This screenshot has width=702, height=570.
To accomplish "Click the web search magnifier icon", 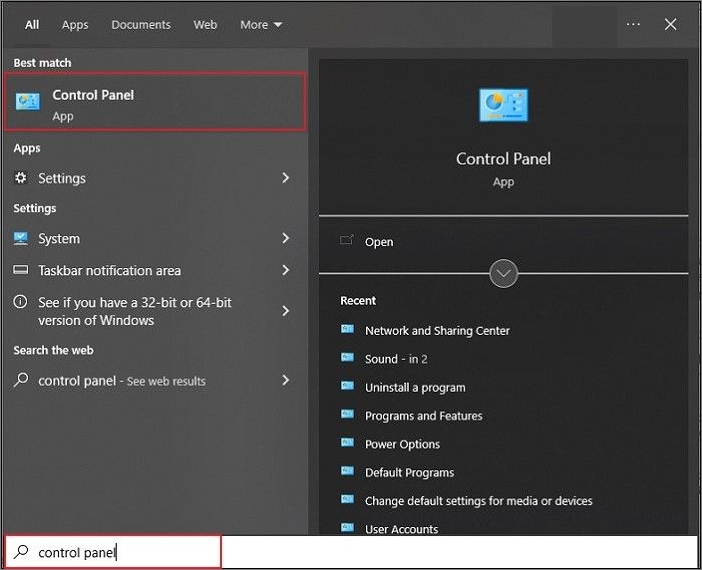I will 21,381.
